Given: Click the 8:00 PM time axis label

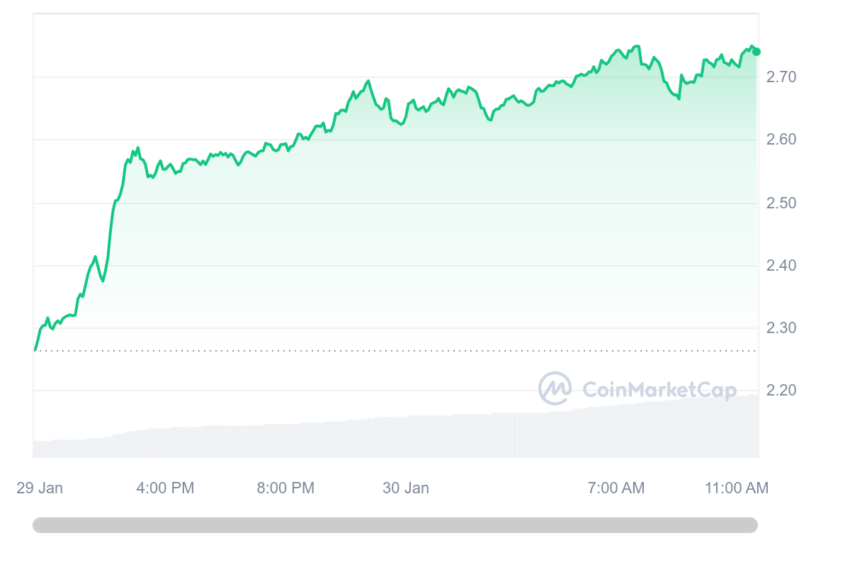Looking at the screenshot, I should (286, 488).
